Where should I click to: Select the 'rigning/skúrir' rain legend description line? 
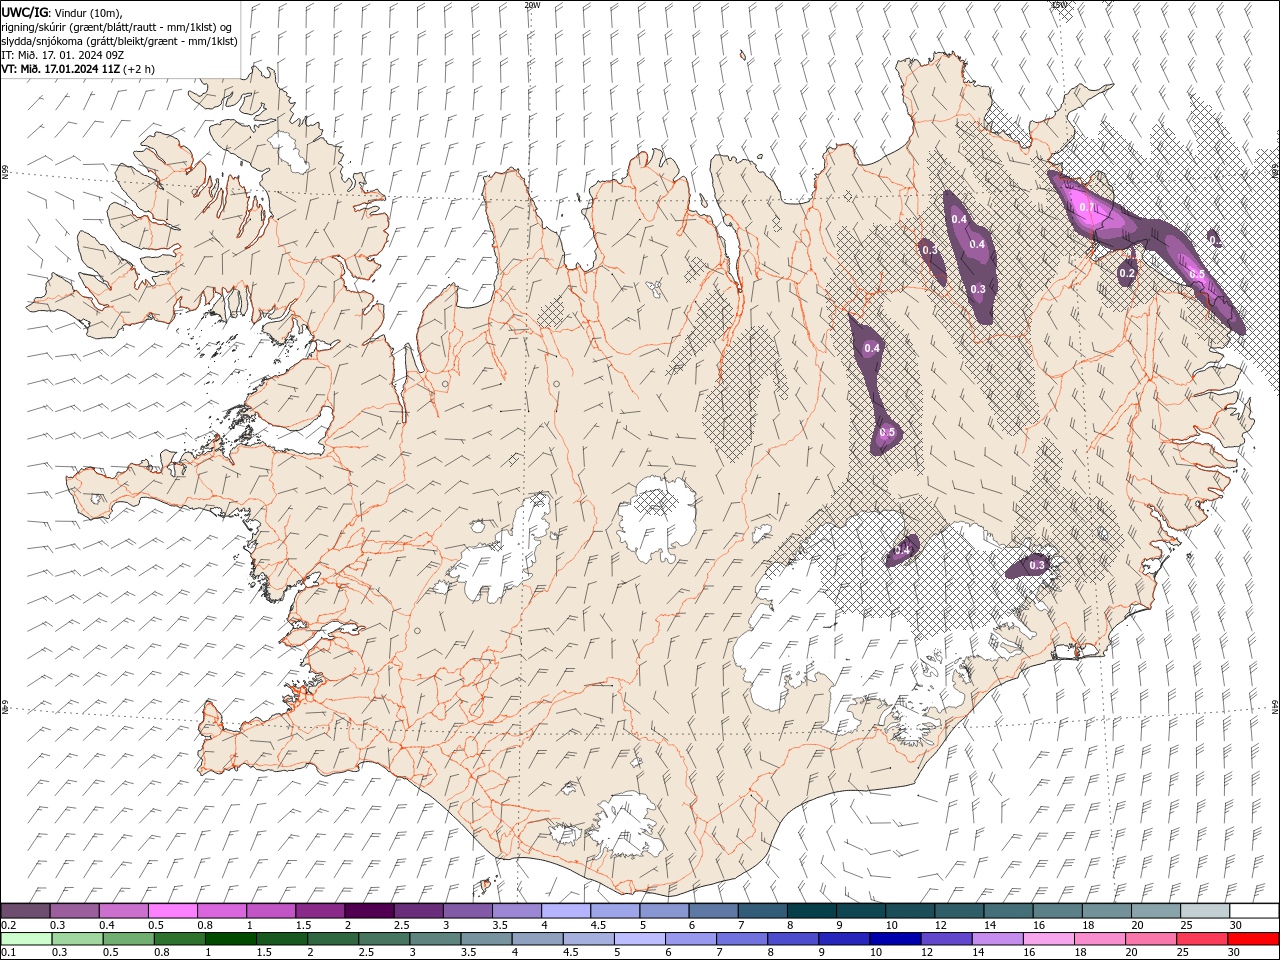(x=118, y=26)
